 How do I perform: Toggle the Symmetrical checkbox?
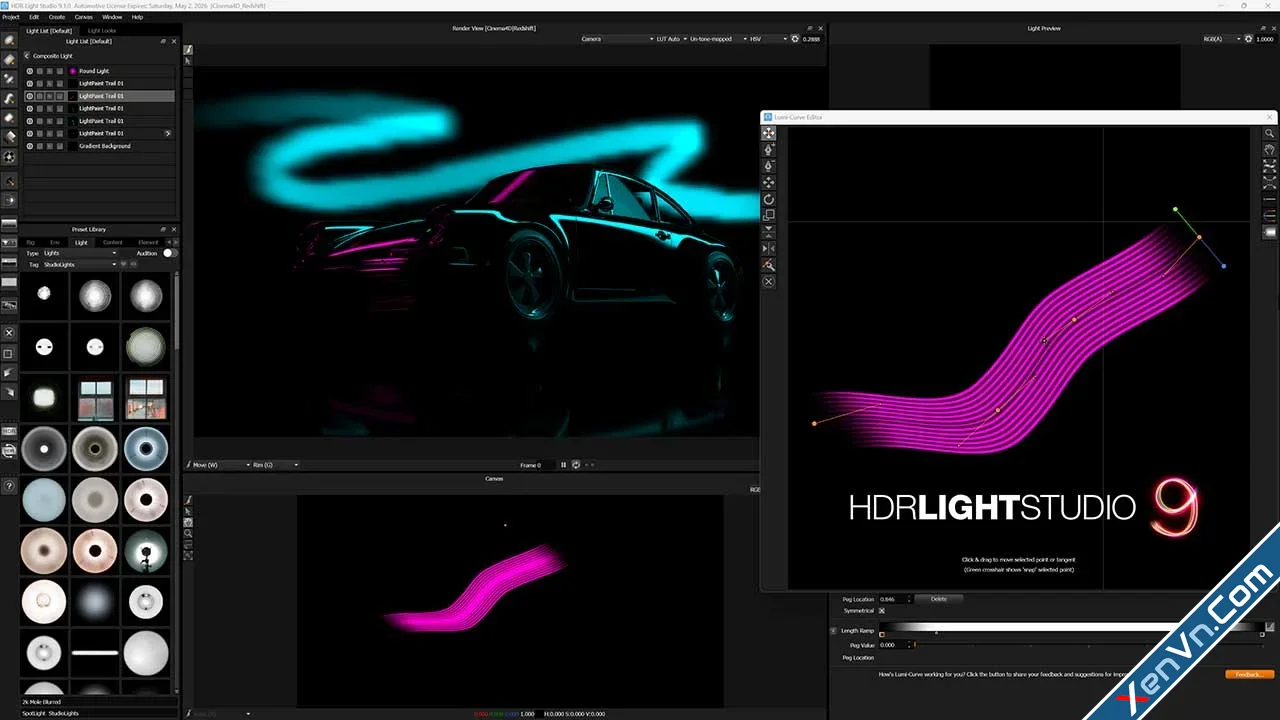click(x=882, y=611)
